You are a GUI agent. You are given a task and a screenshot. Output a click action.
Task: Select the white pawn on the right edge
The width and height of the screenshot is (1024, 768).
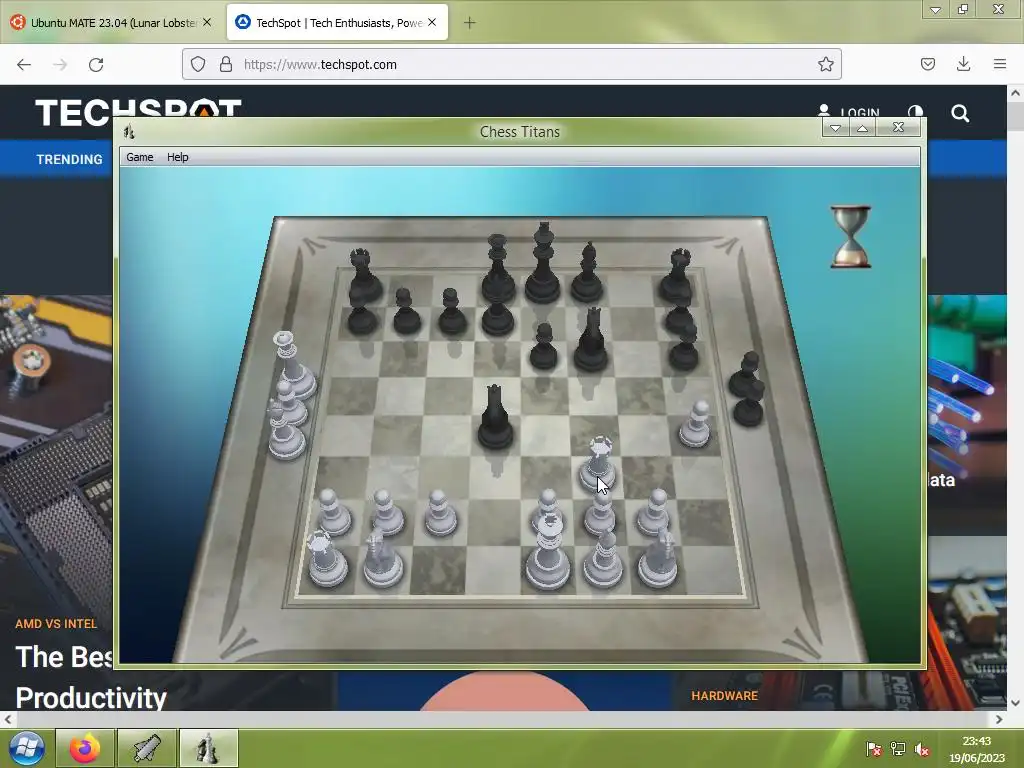coord(695,425)
